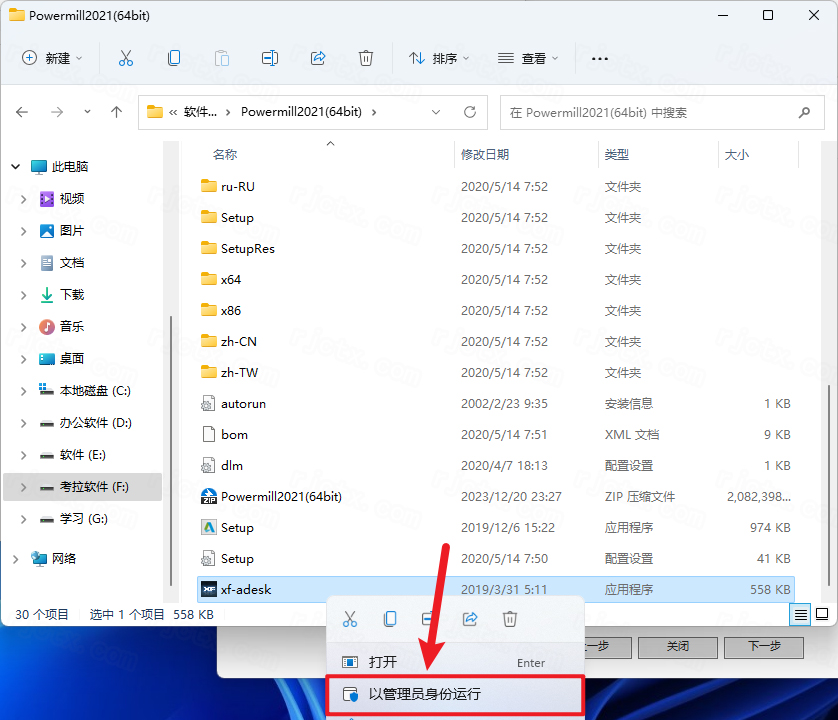Screen dimensions: 838x720
Task: Go back with the left arrow
Action: pos(22,112)
